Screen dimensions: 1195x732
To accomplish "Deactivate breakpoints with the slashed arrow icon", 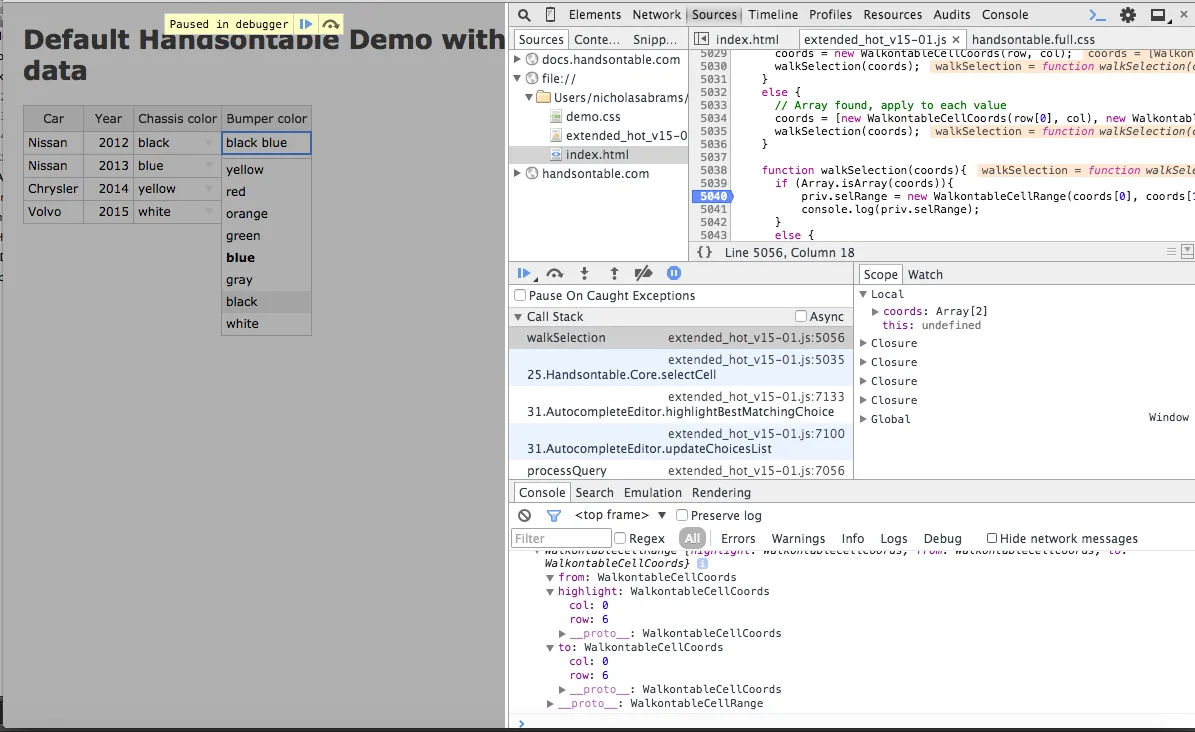I will (x=644, y=273).
